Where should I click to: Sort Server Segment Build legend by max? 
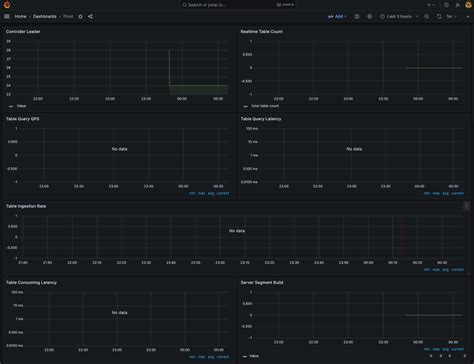(436, 349)
